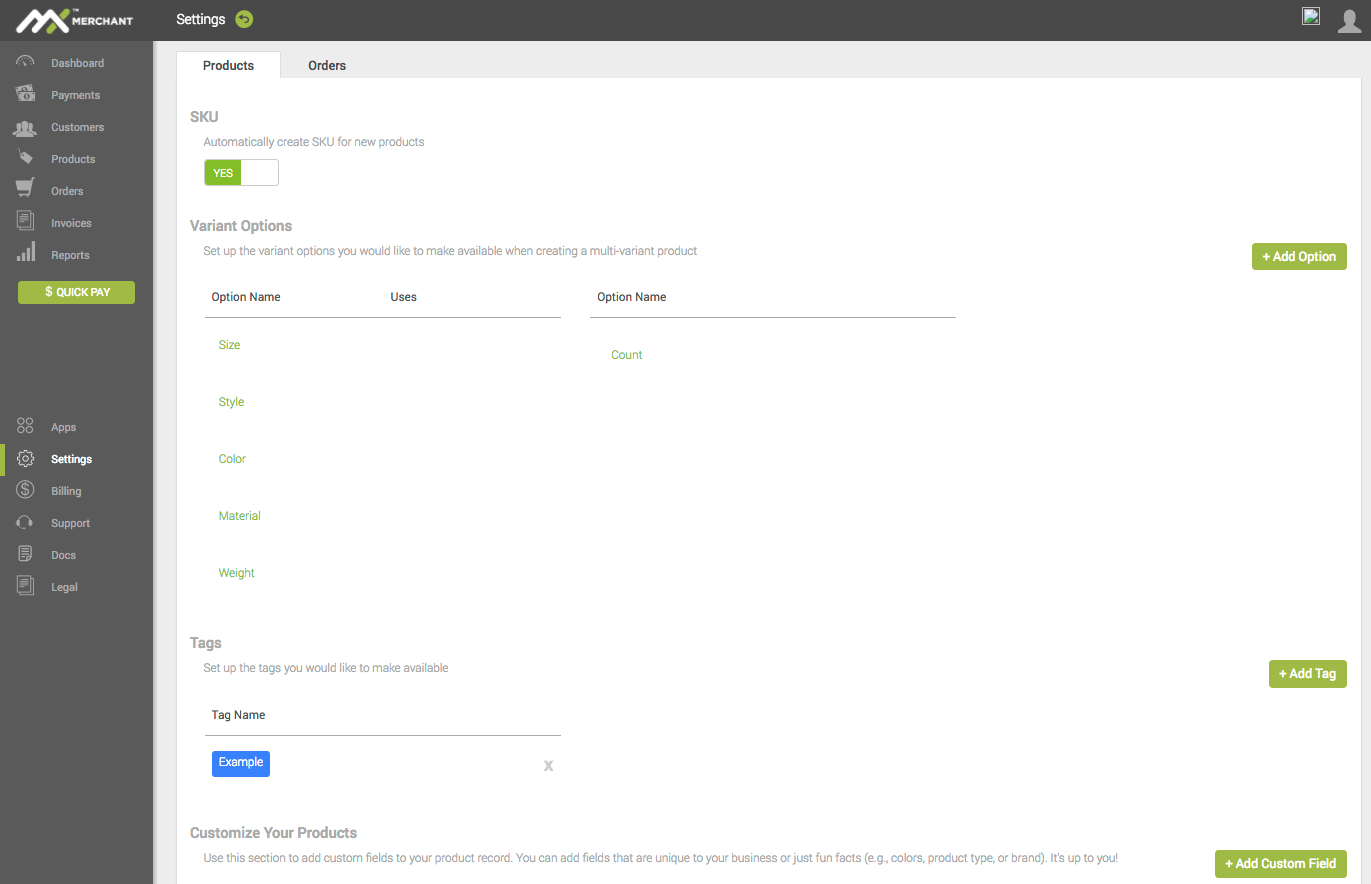Screen dimensions: 1371x884
Task: Open Support via the headset icon
Action: tap(26, 523)
